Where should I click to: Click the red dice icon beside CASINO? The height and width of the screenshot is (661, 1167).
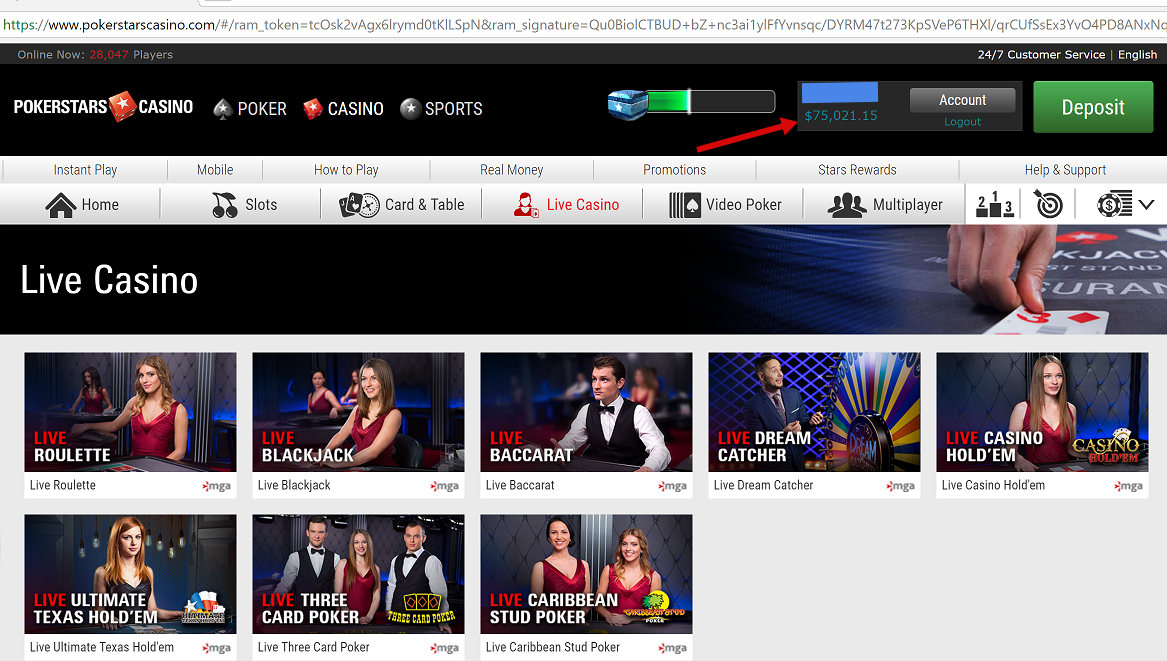coord(313,109)
